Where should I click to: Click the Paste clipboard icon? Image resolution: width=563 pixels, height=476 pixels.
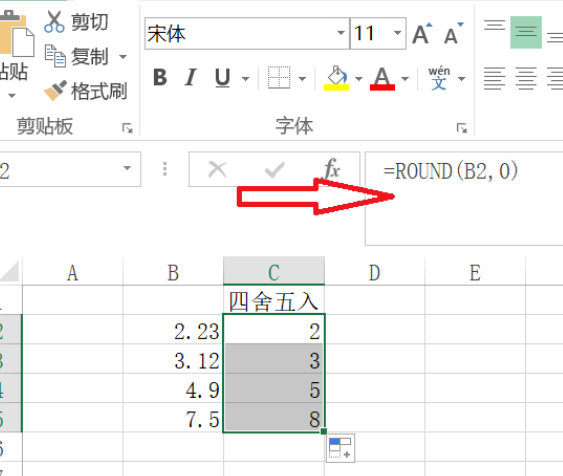(16, 34)
